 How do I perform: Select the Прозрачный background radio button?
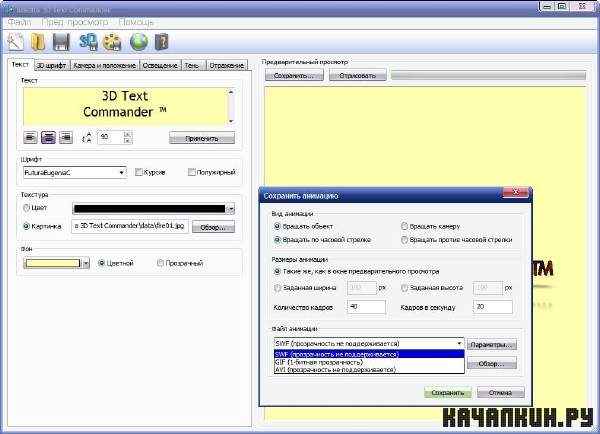(160, 263)
